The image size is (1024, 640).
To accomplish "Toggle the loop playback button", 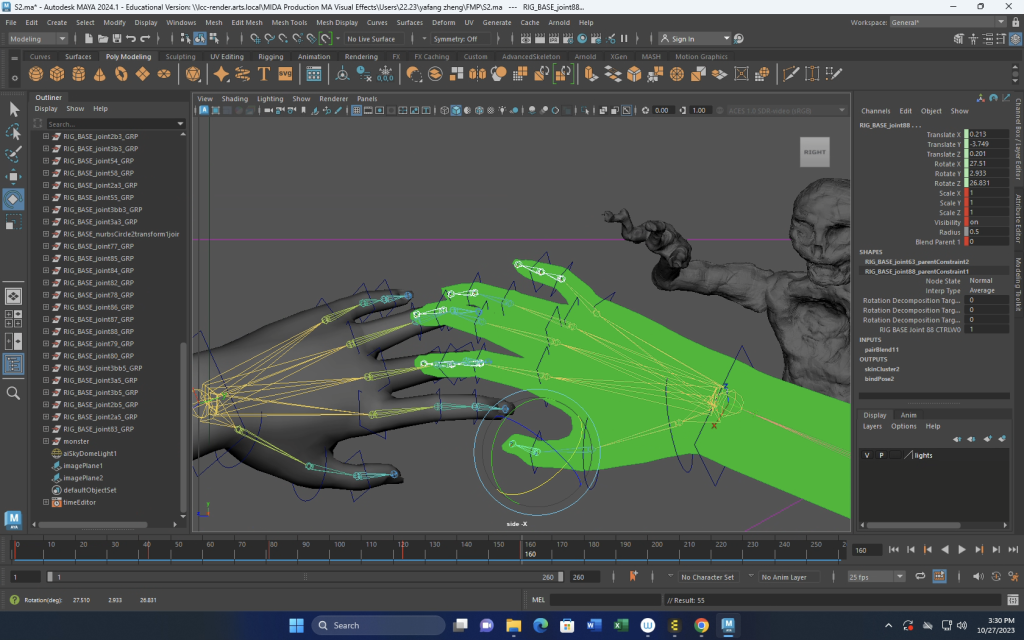I will click(x=922, y=577).
